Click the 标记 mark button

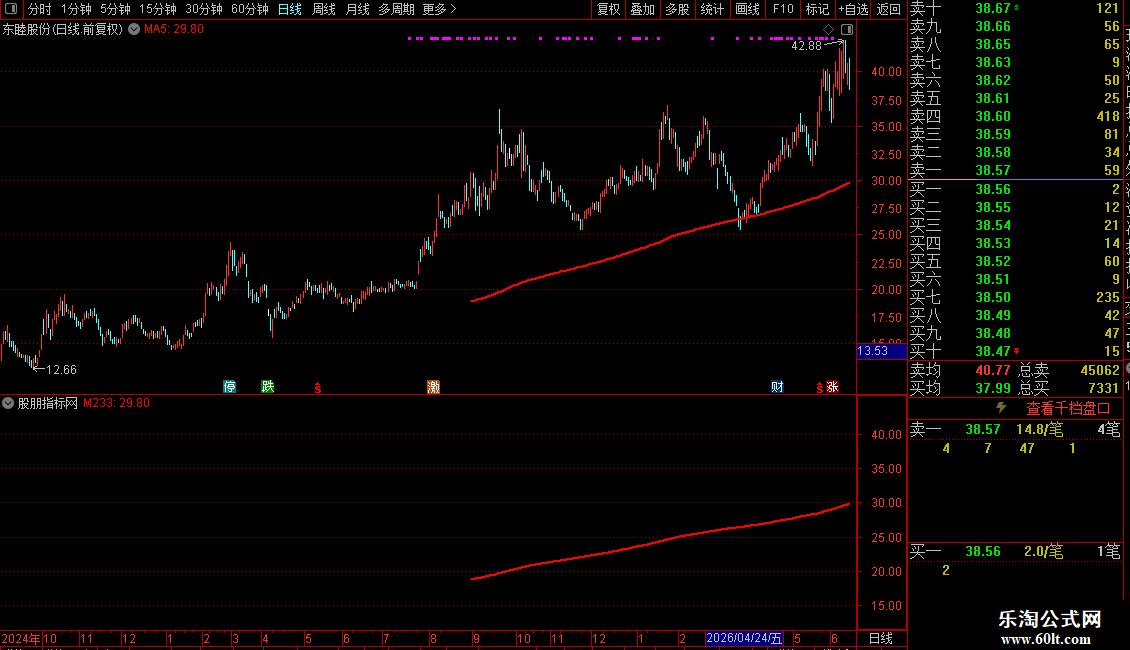817,9
